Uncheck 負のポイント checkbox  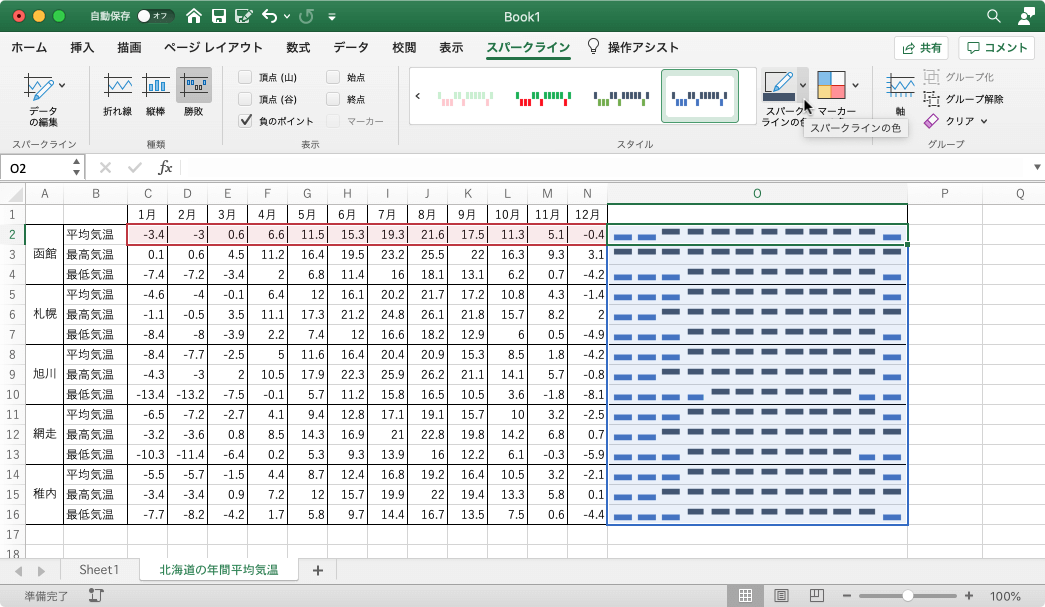[245, 121]
